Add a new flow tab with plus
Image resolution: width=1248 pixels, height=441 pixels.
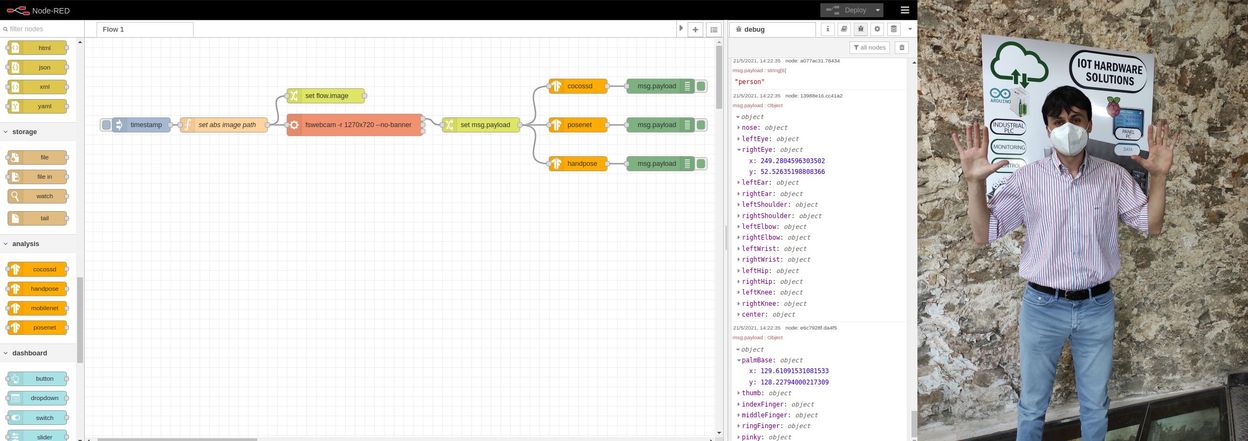point(695,30)
